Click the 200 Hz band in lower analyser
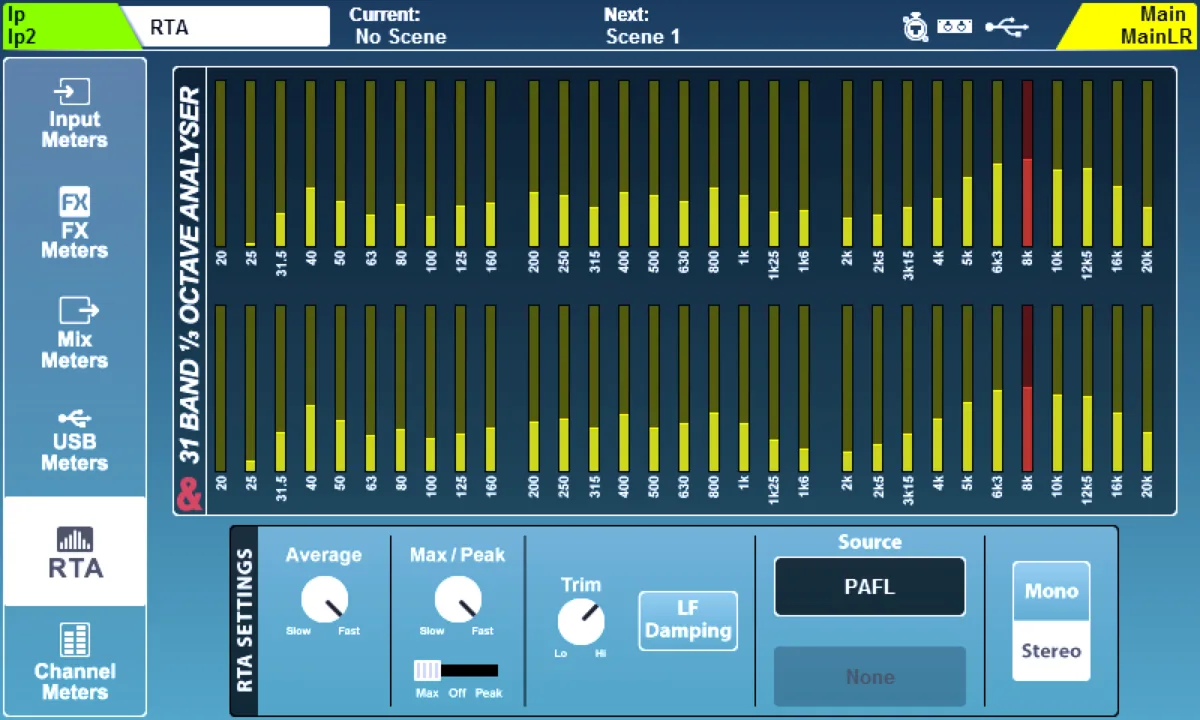Screen dimensions: 1200x720 point(534,389)
